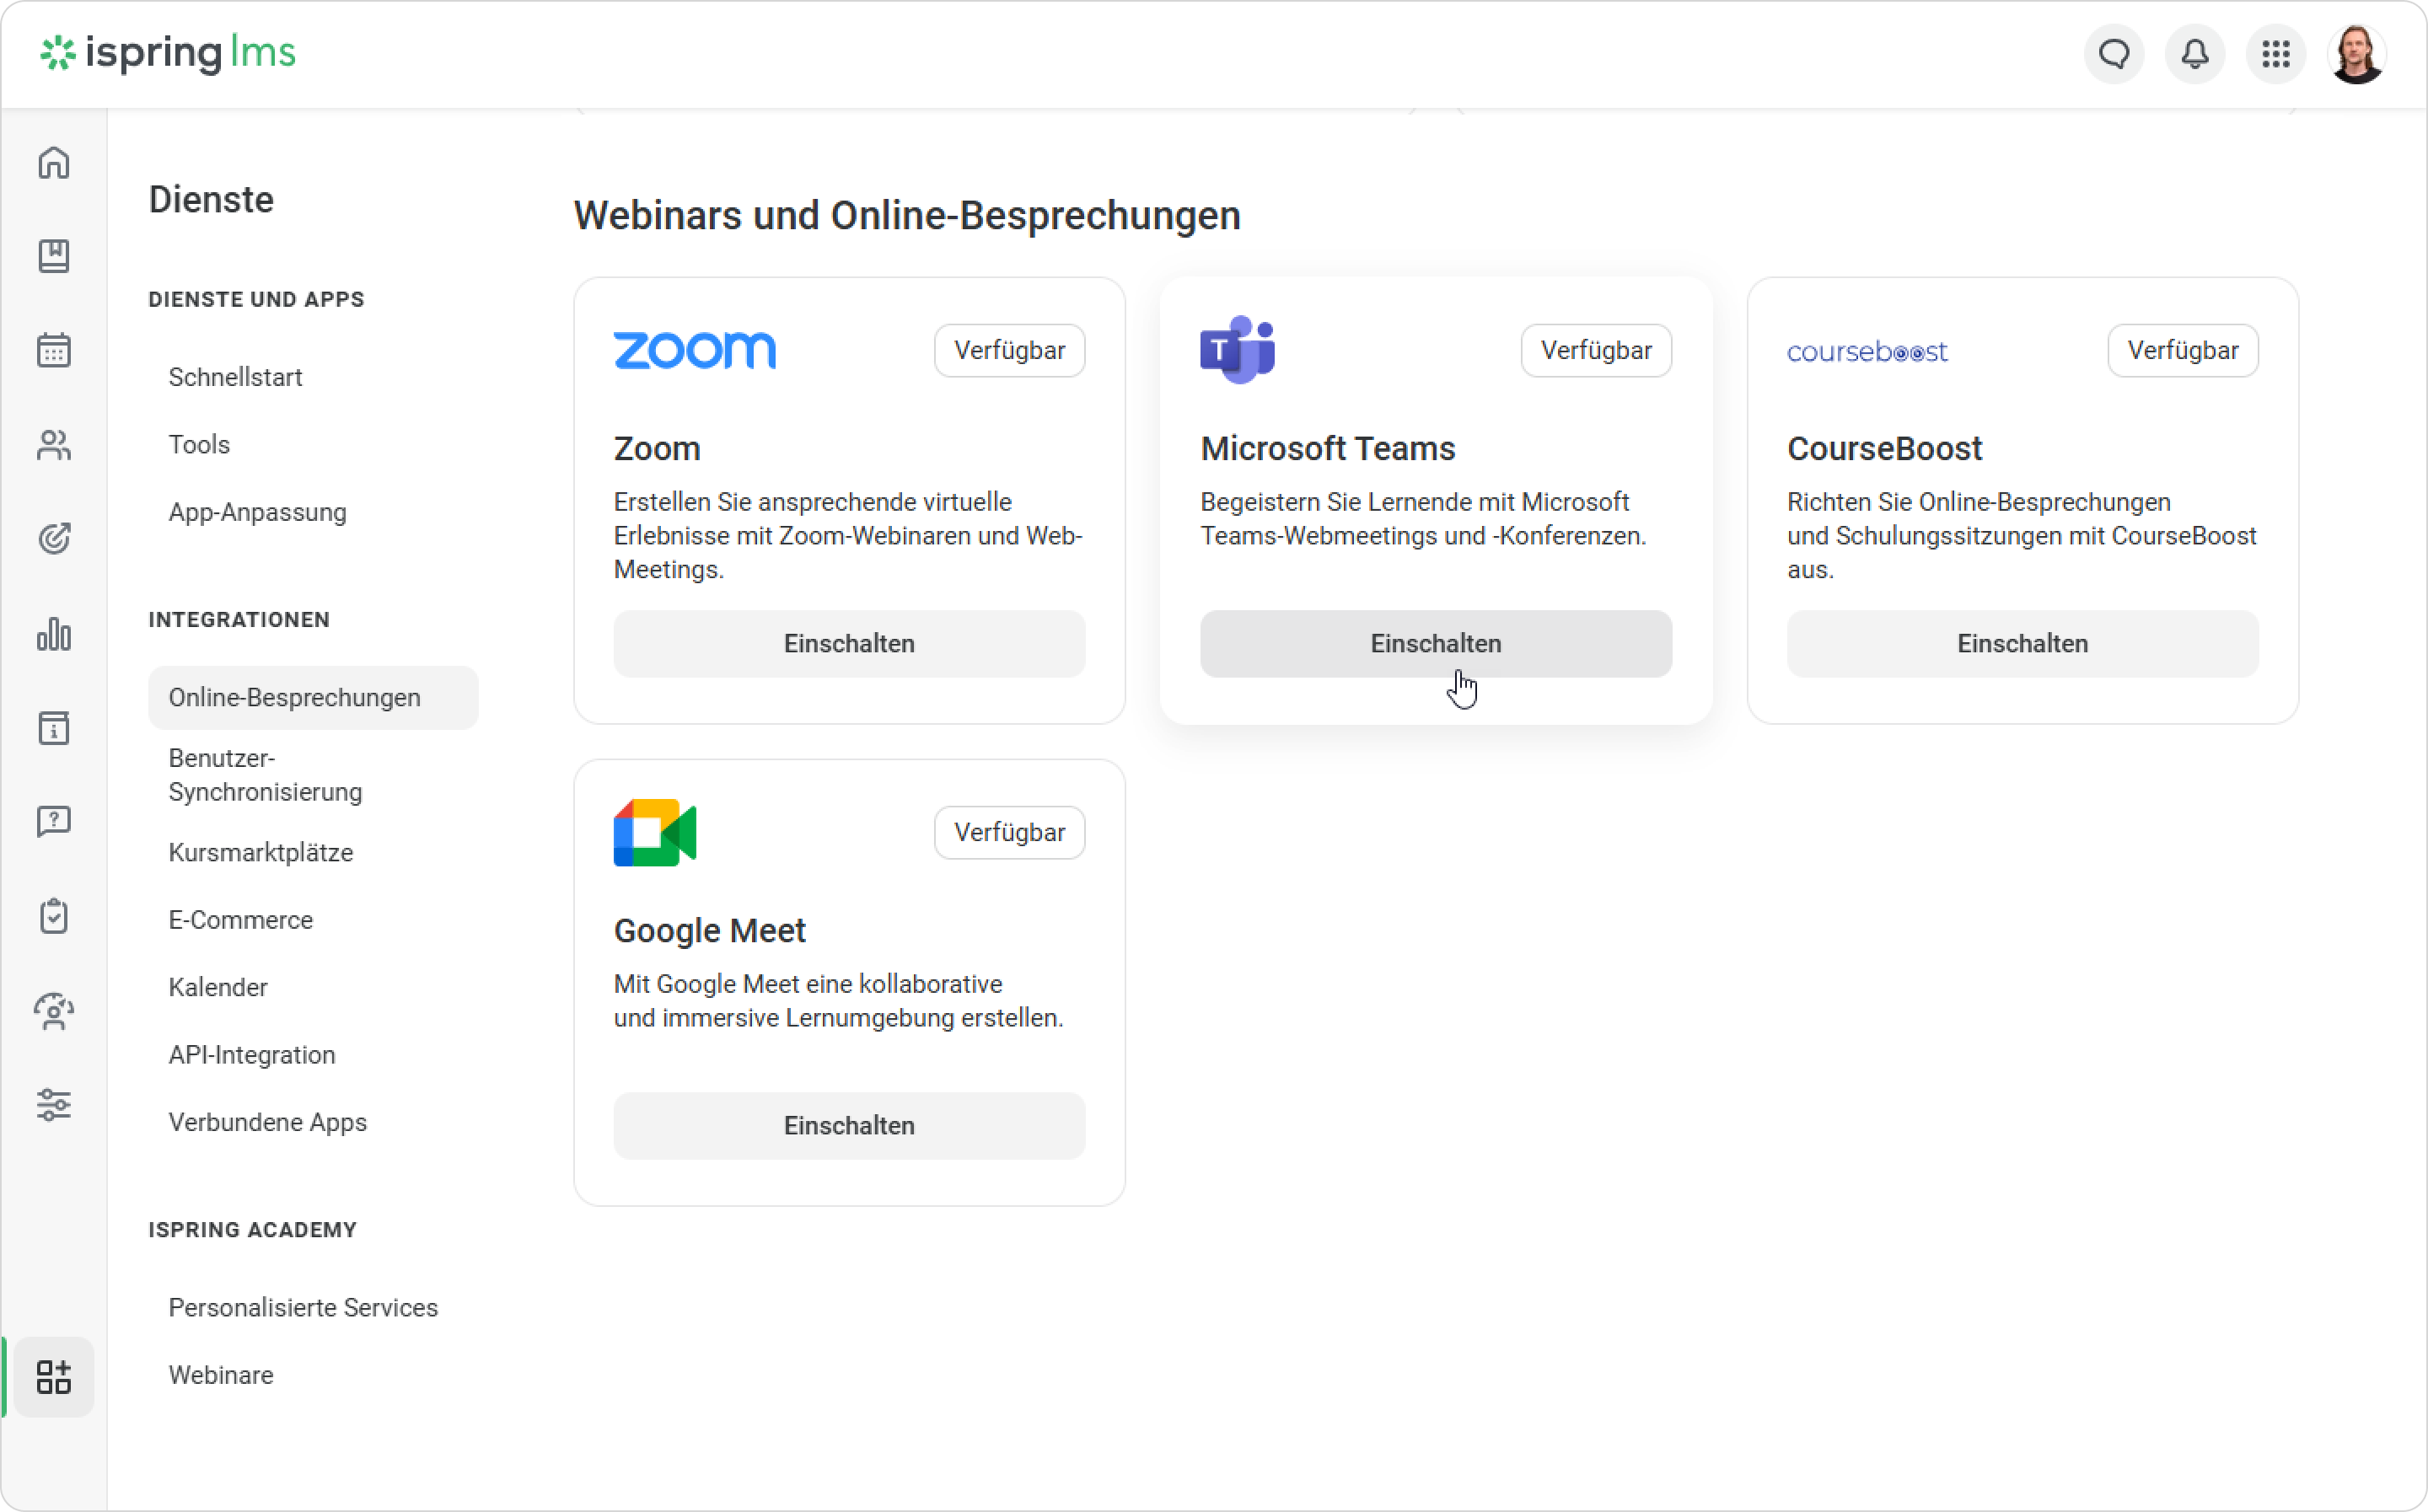
Task: Click the CourseBoost description starting "Richten Sie"
Action: 2021,535
